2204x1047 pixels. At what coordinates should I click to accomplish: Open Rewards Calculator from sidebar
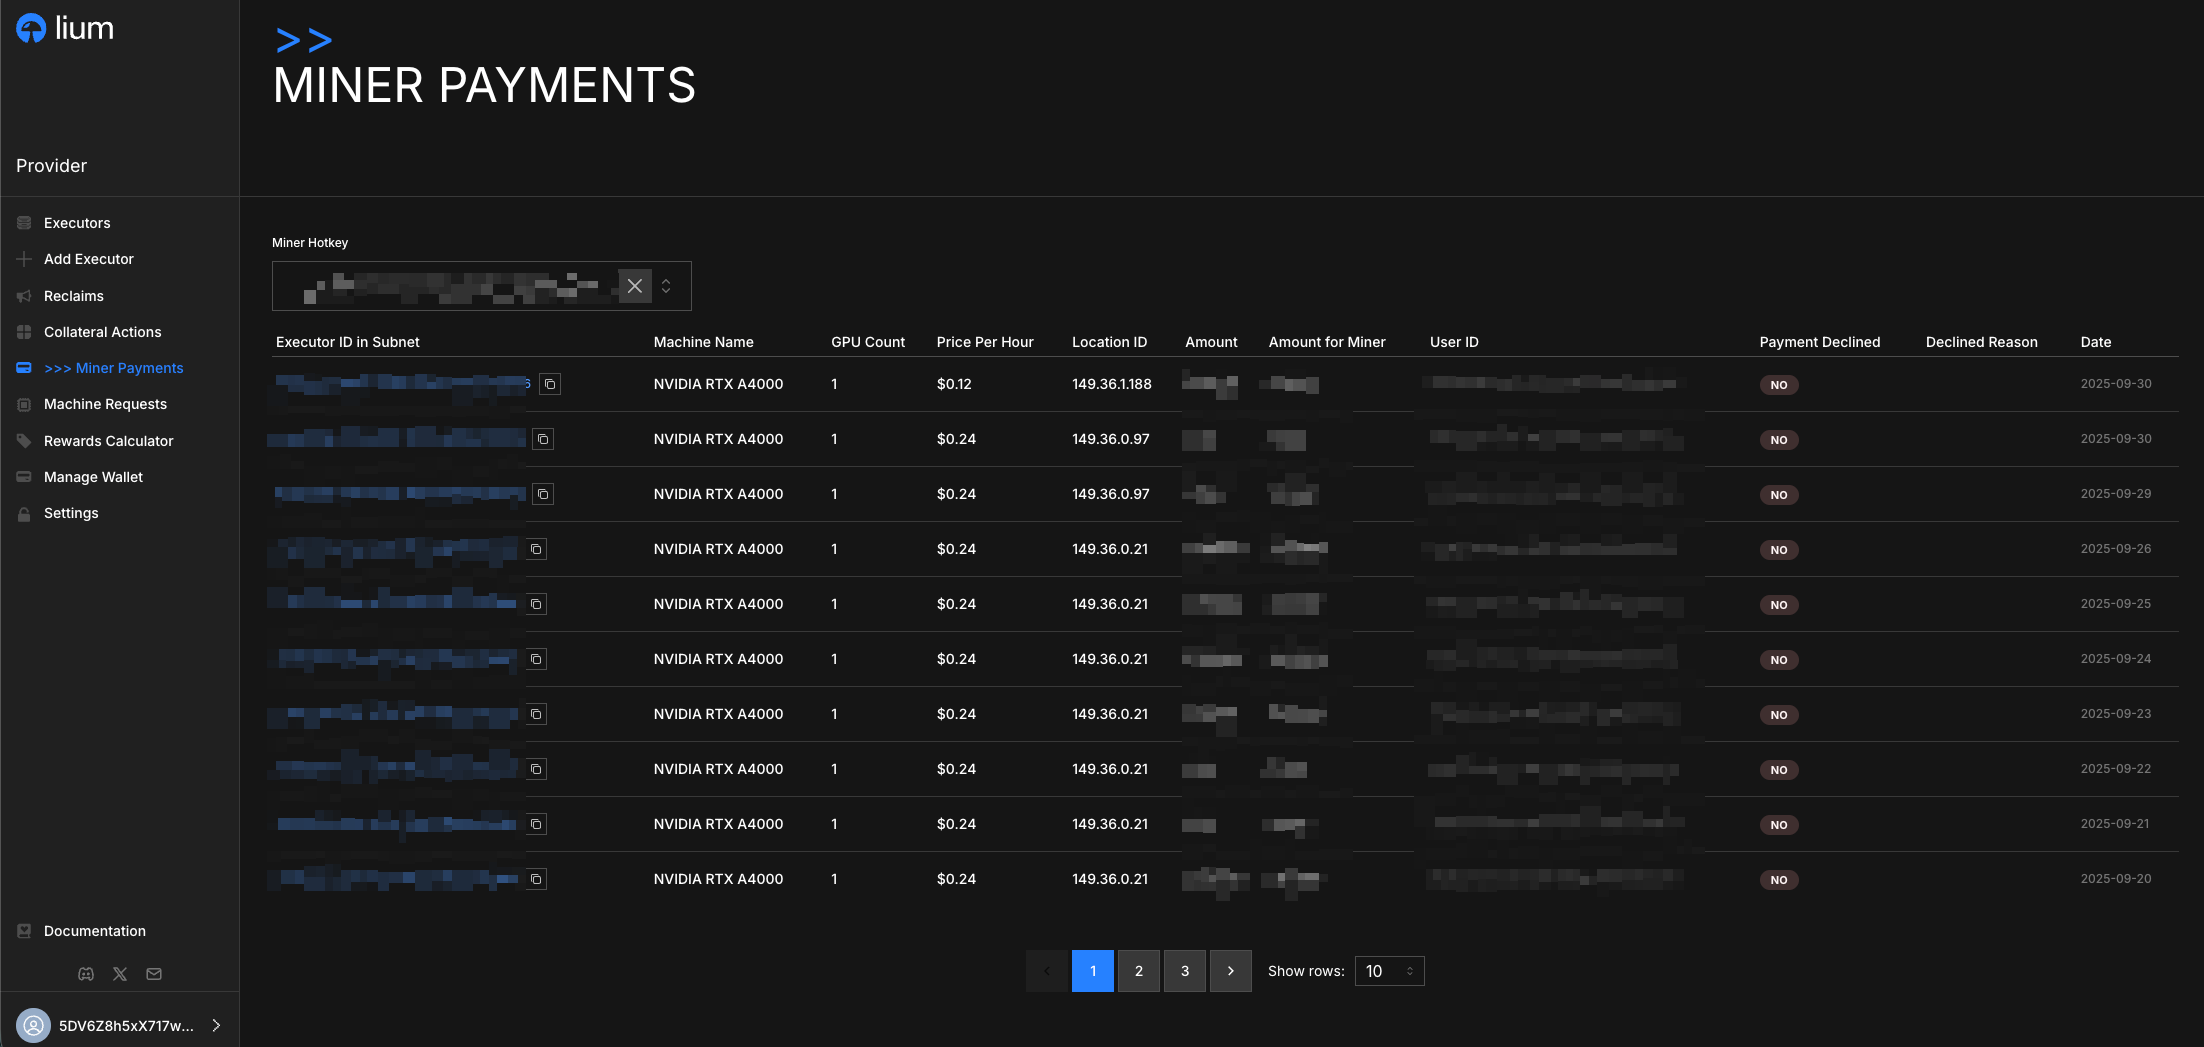(108, 441)
